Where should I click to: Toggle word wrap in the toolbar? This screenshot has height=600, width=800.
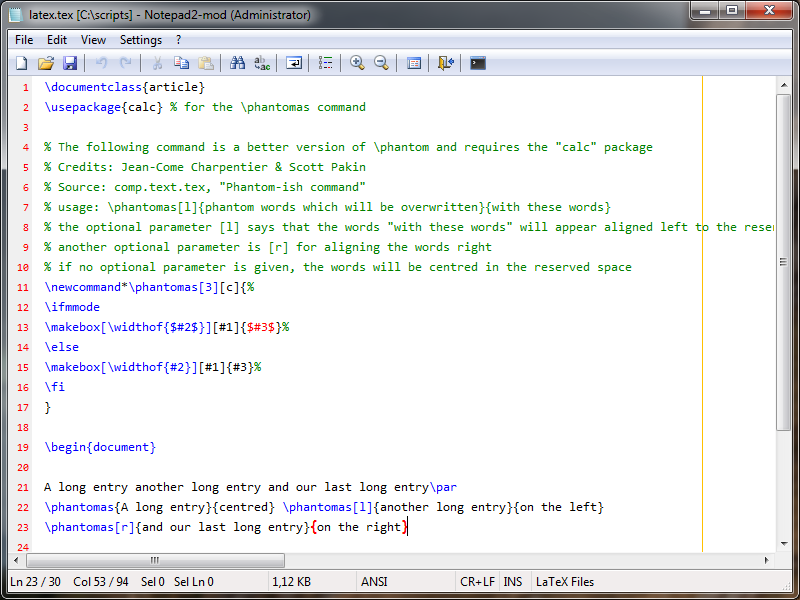pyautogui.click(x=294, y=63)
